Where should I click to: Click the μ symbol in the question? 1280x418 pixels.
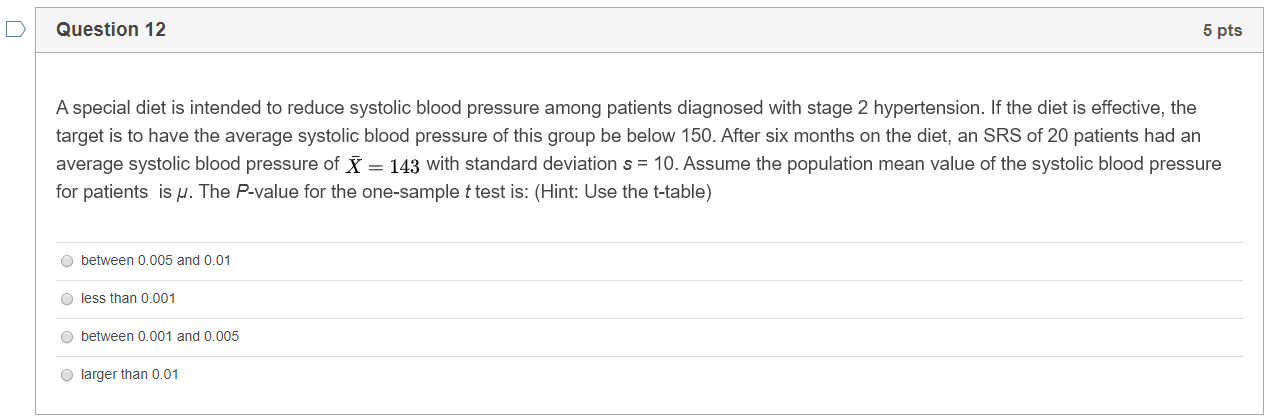pos(182,192)
